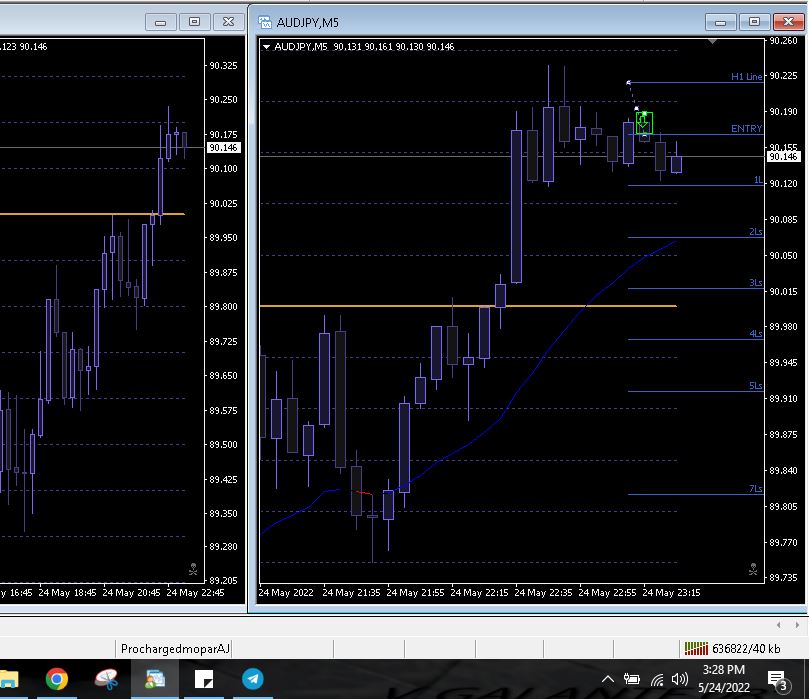Click the skull indicator icon in AUDJPY chart
809x699 pixels.
click(x=753, y=570)
